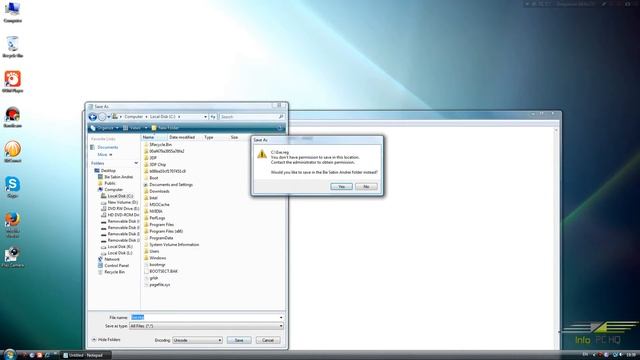The width and height of the screenshot is (640, 360).
Task: Select the Boot folder in file list
Action: click(x=151, y=178)
